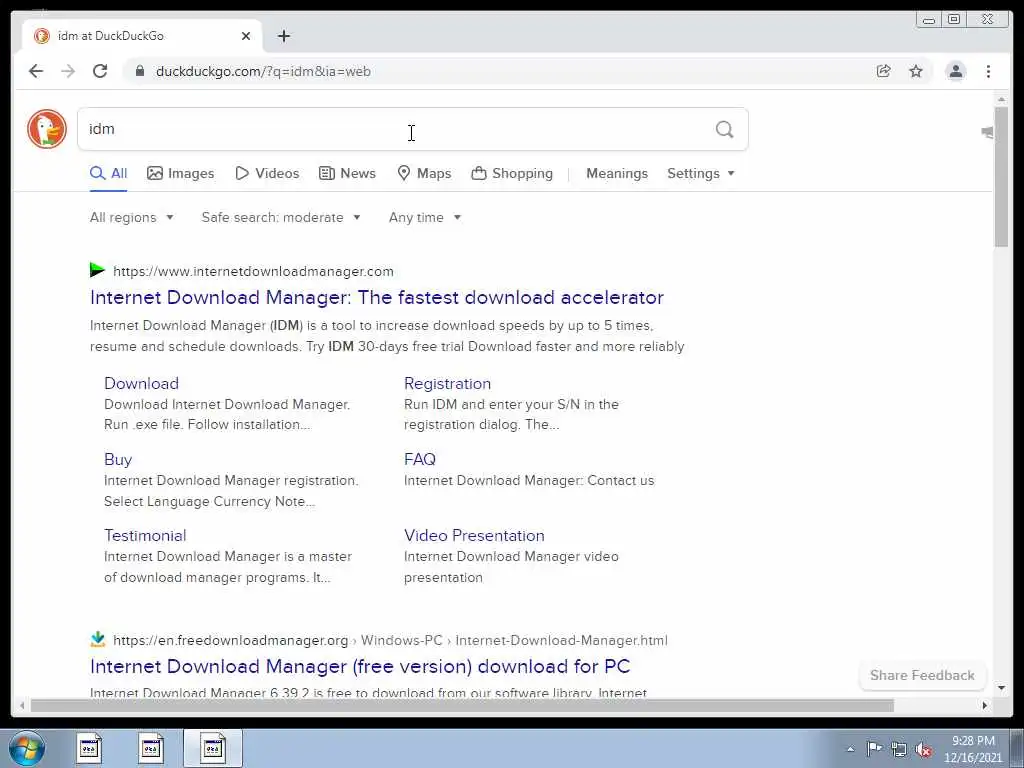The height and width of the screenshot is (768, 1024).
Task: Switch to News tab
Action: click(347, 173)
